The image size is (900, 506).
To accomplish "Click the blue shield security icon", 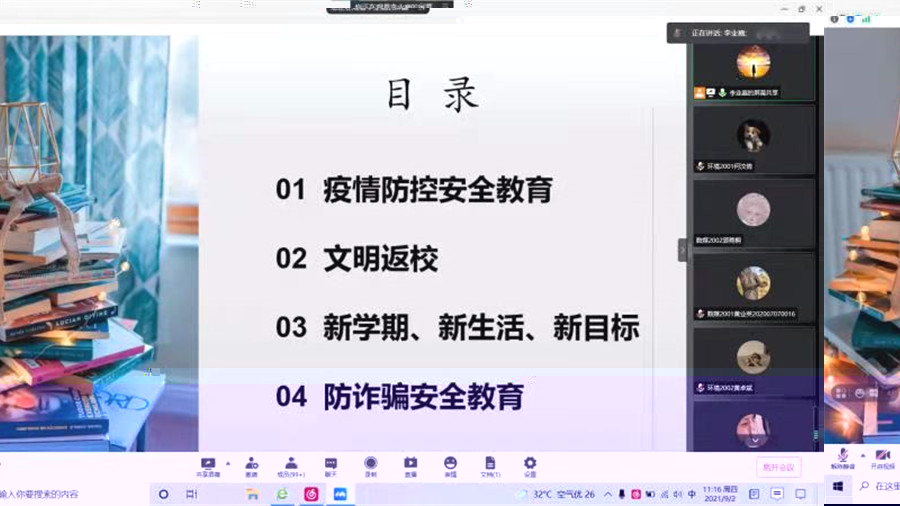I will click(850, 20).
